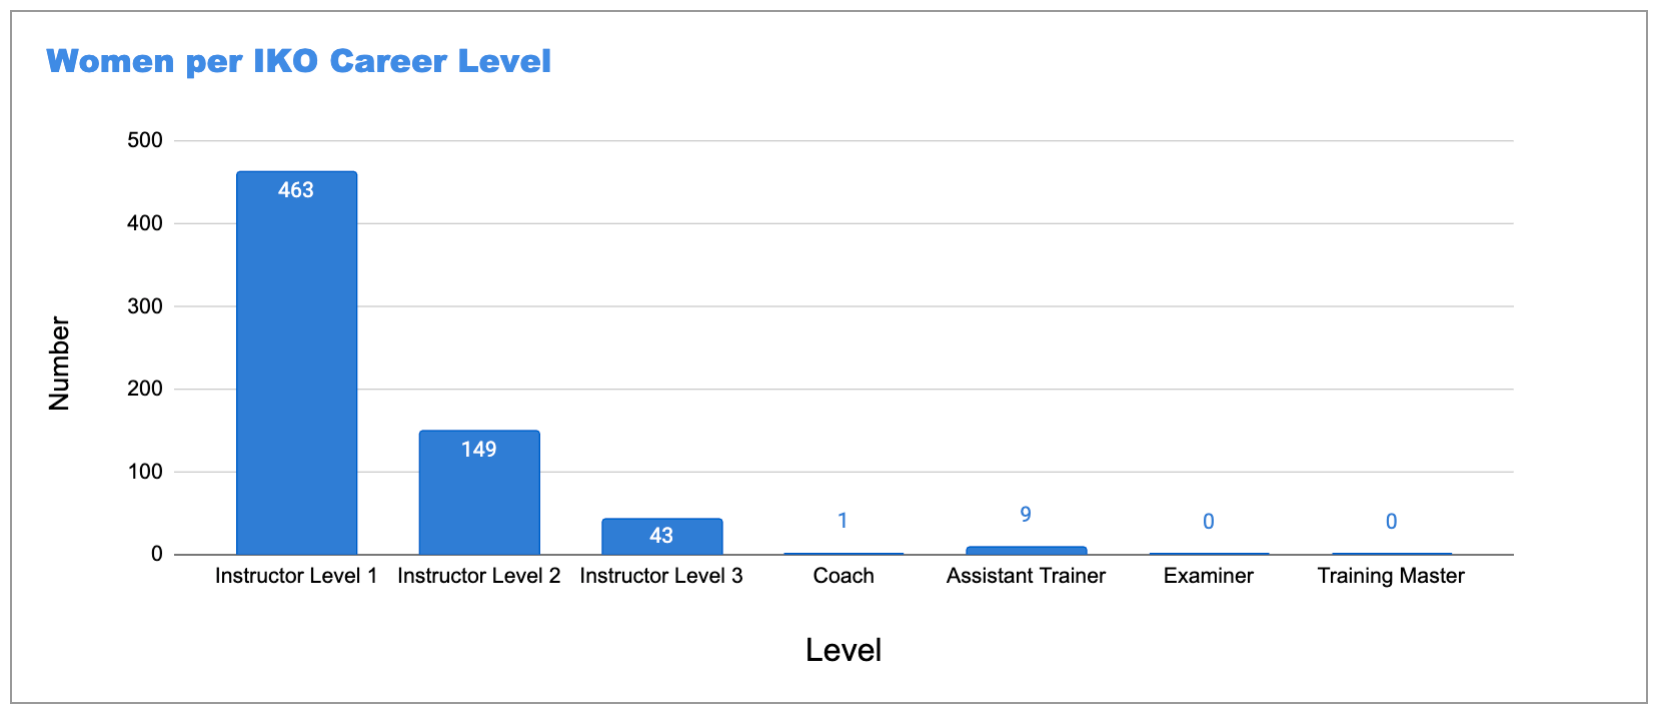Select the Instructor Level 1 bar
Image resolution: width=1658 pixels, height=718 pixels.
pyautogui.click(x=296, y=370)
